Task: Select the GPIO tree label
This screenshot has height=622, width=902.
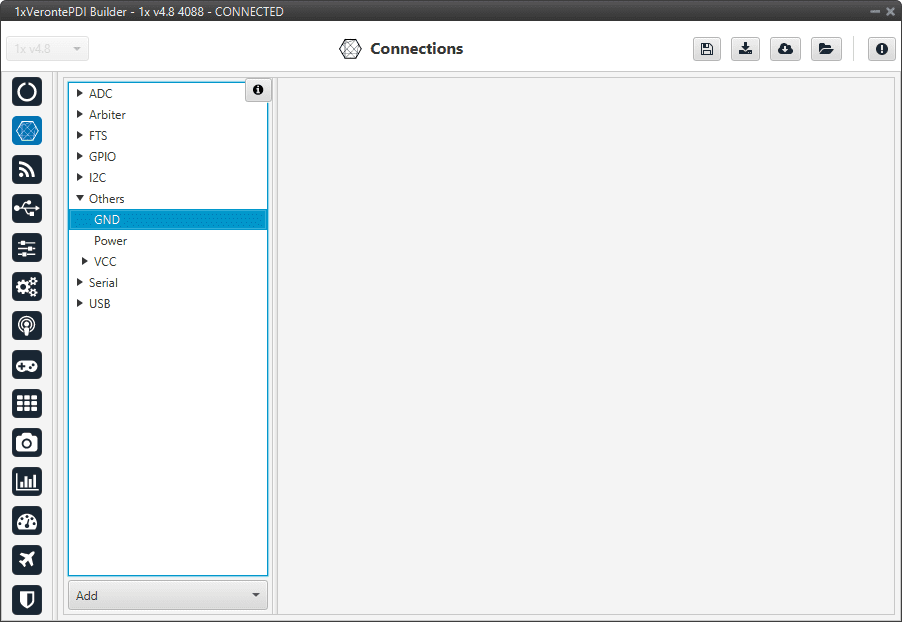Action: click(x=102, y=157)
